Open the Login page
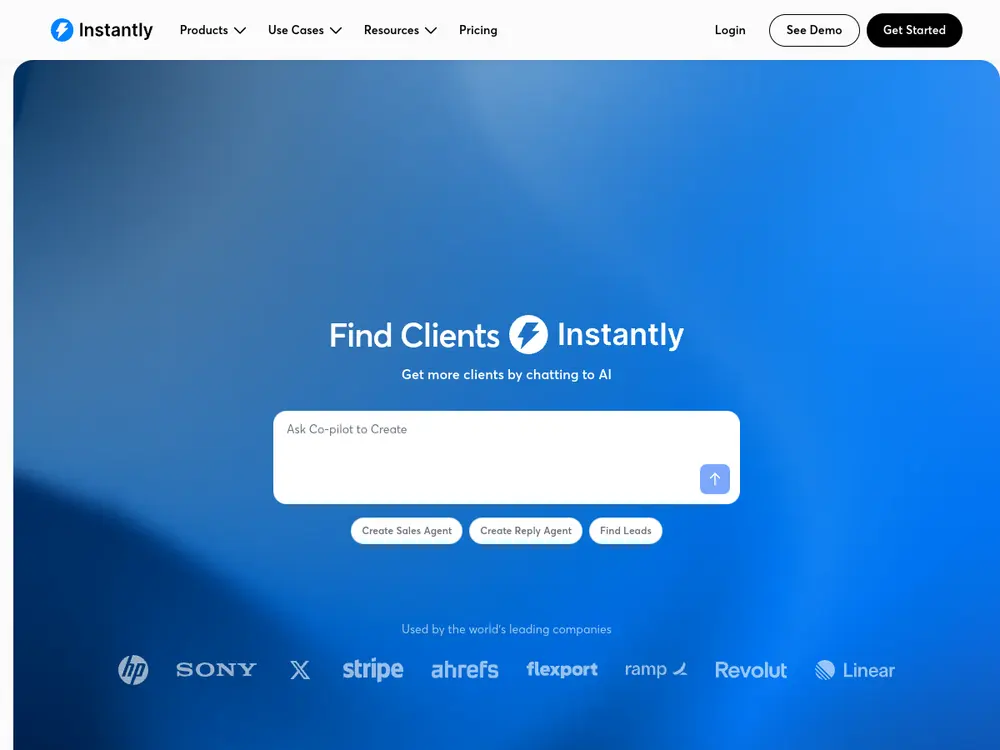Viewport: 1000px width, 750px height. click(x=730, y=30)
